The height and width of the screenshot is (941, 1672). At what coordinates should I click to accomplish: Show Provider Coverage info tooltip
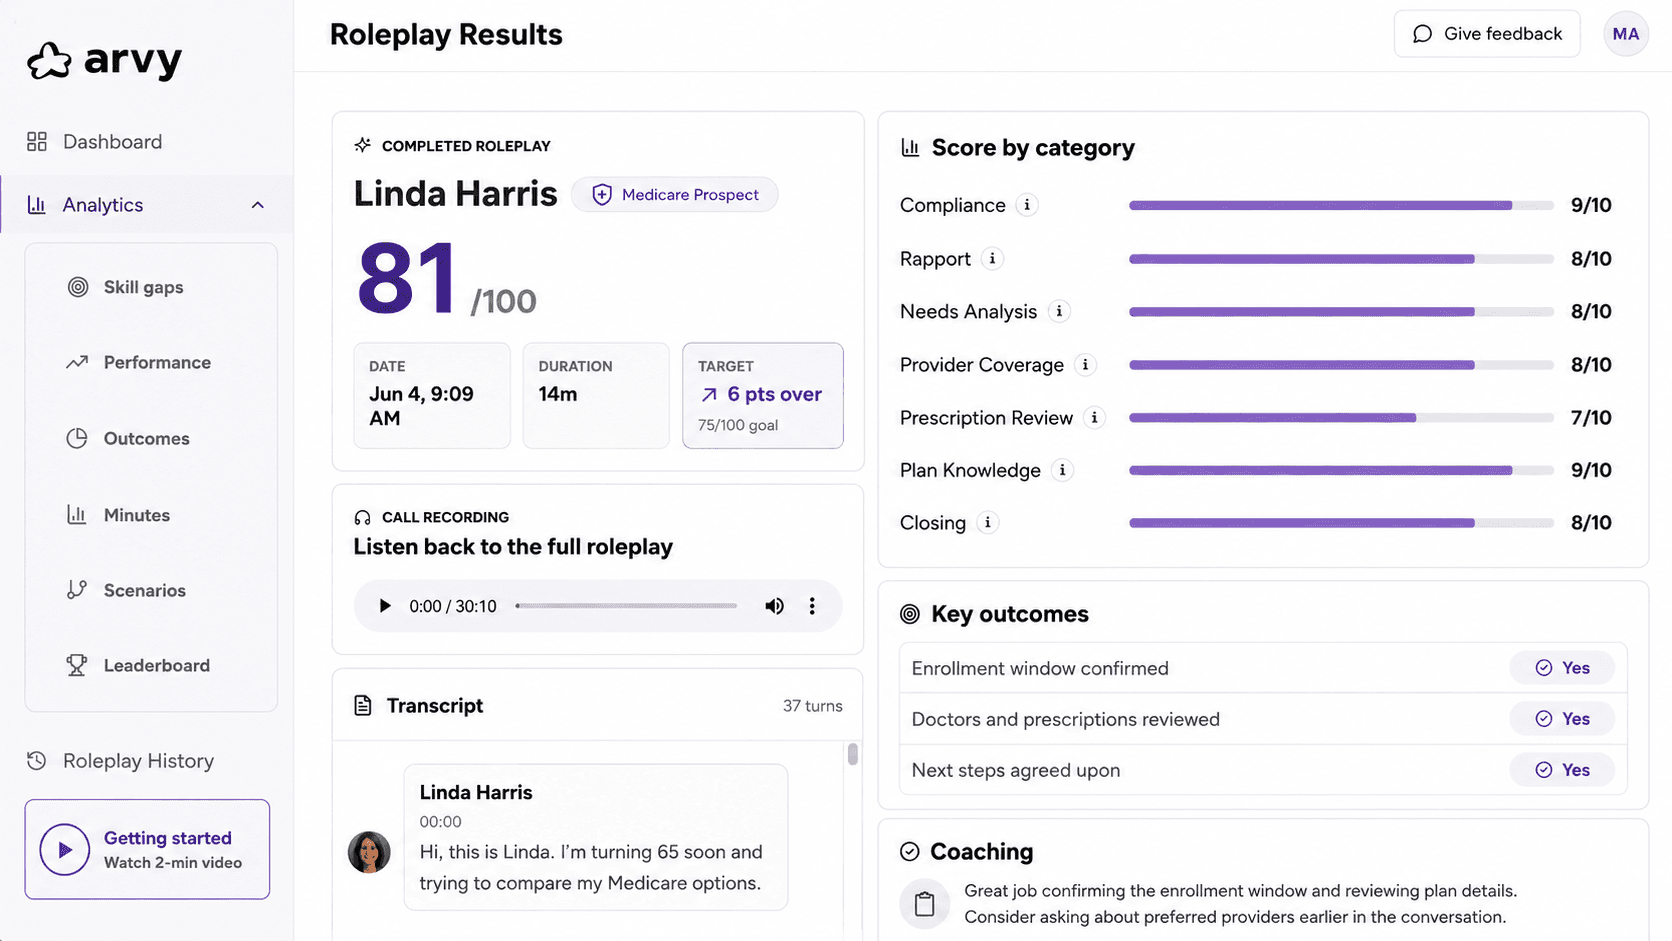tap(1085, 365)
